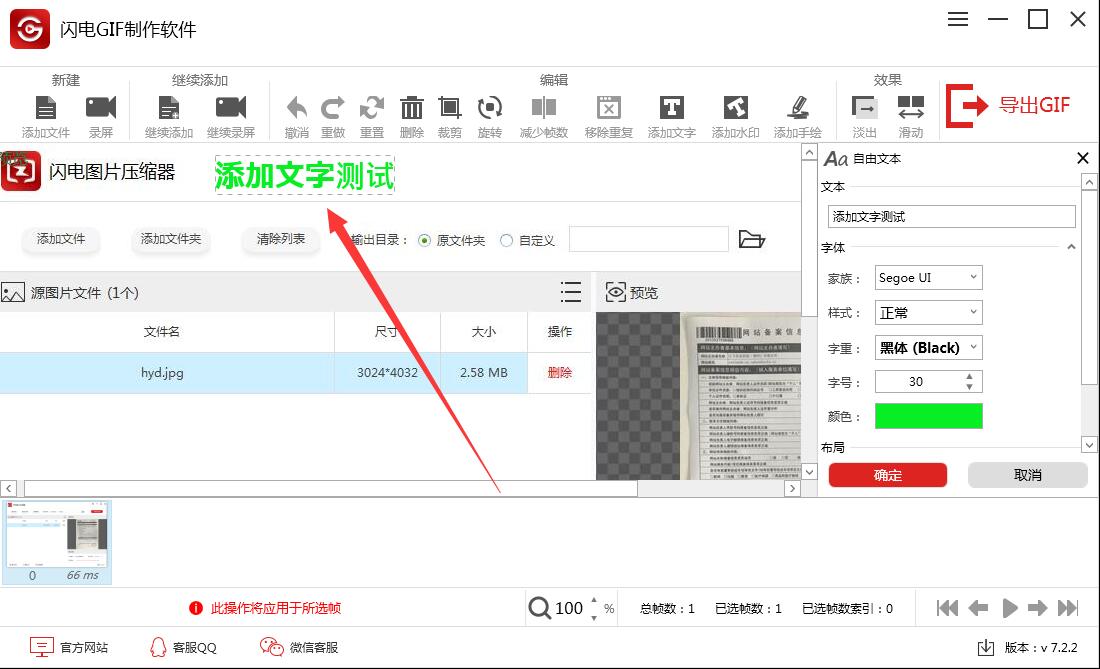
Task: Open the application hamburger menu
Action: tap(957, 18)
